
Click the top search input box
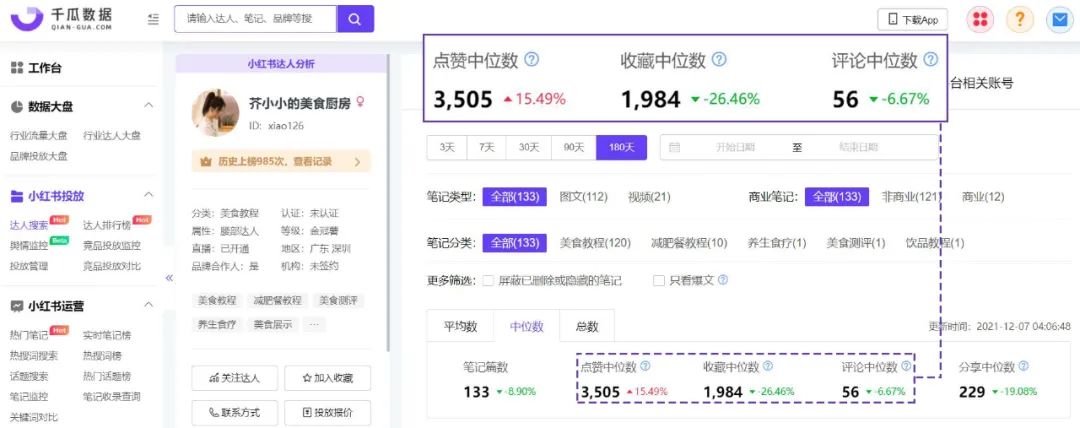click(x=254, y=19)
